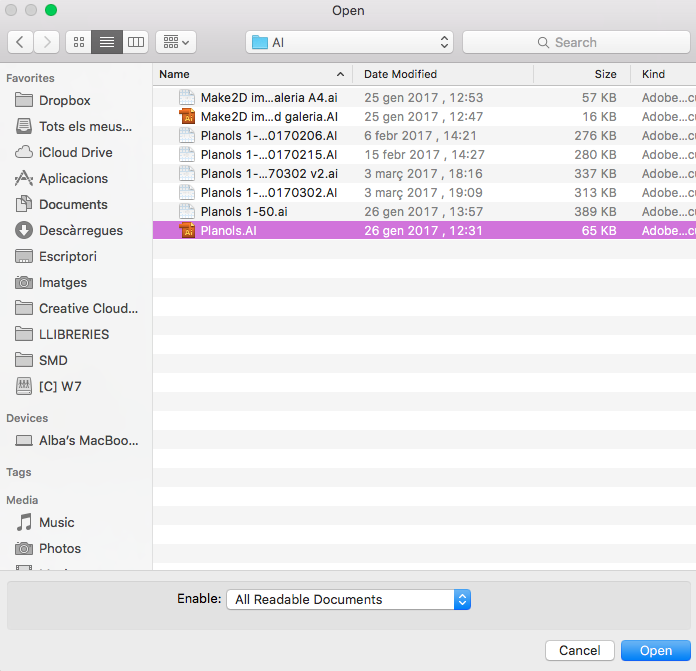Click the Photos camera icon
Viewport: 696px width, 671px height.
click(24, 549)
